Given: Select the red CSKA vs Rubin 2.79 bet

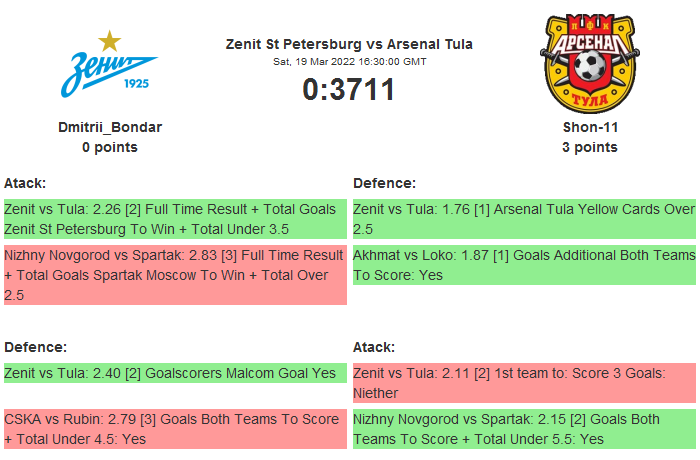Looking at the screenshot, I should pyautogui.click(x=175, y=429).
